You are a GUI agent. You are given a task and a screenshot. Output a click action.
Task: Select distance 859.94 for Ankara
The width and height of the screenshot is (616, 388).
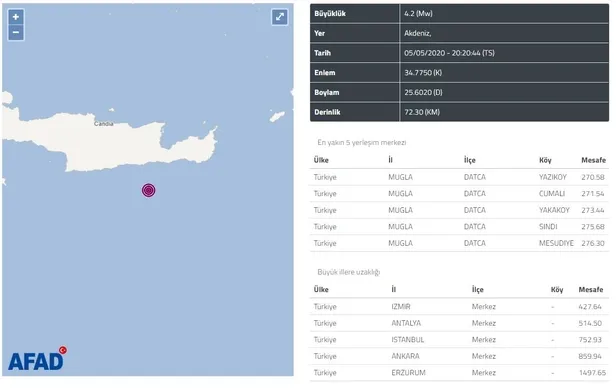pyautogui.click(x=590, y=356)
